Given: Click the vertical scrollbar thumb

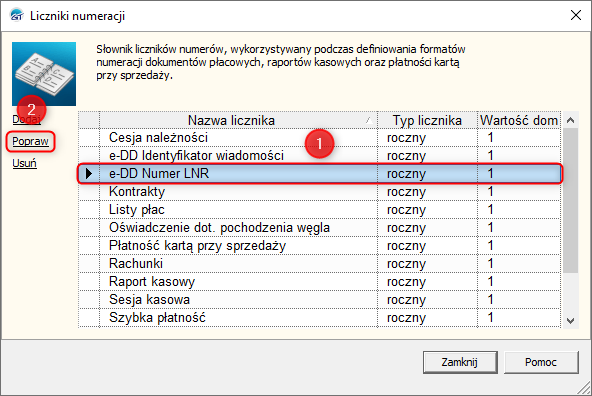Looking at the screenshot, I should tap(570, 200).
